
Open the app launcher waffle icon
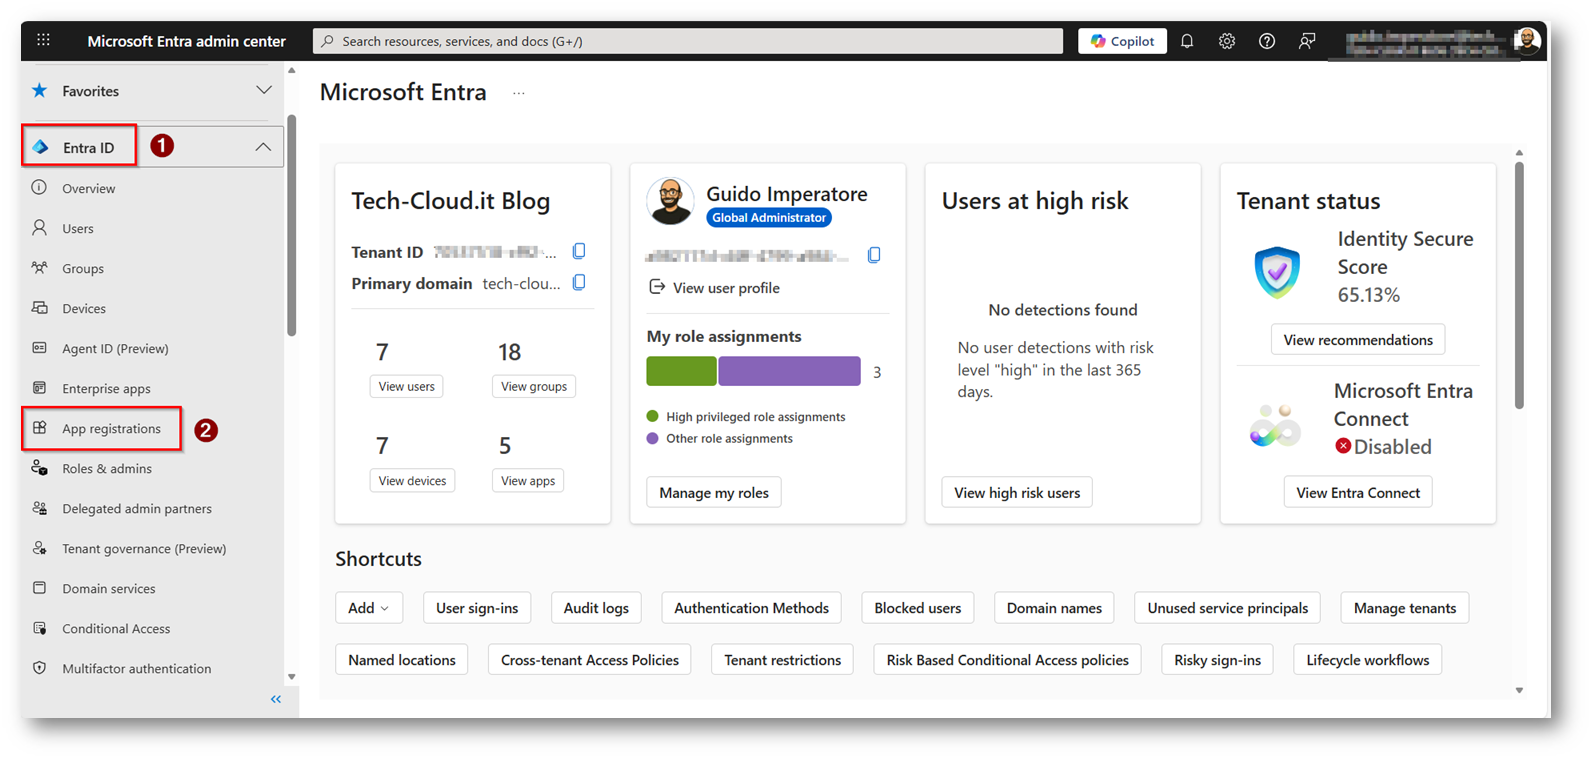coord(43,41)
